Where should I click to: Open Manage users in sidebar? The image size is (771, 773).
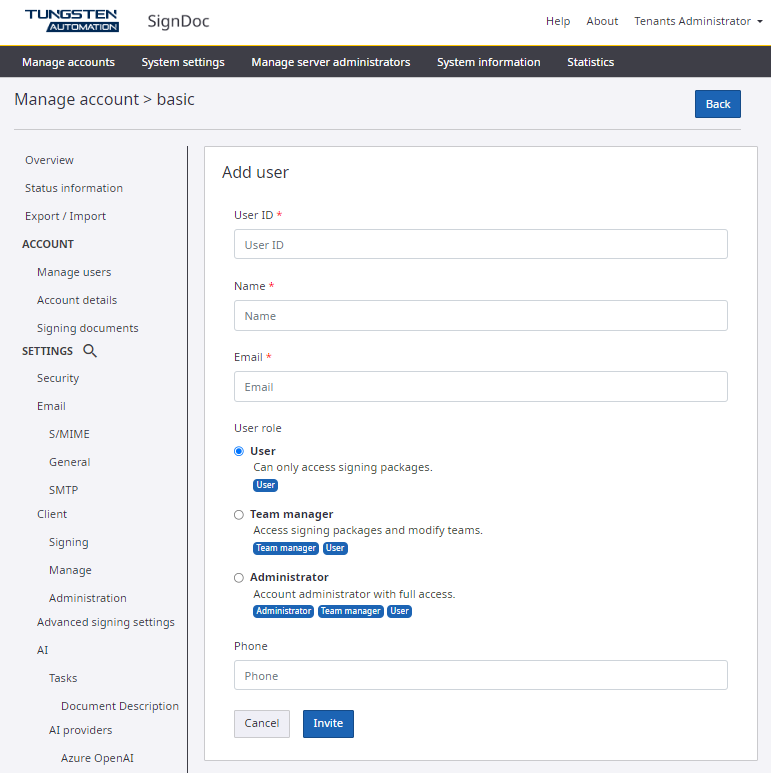point(74,272)
